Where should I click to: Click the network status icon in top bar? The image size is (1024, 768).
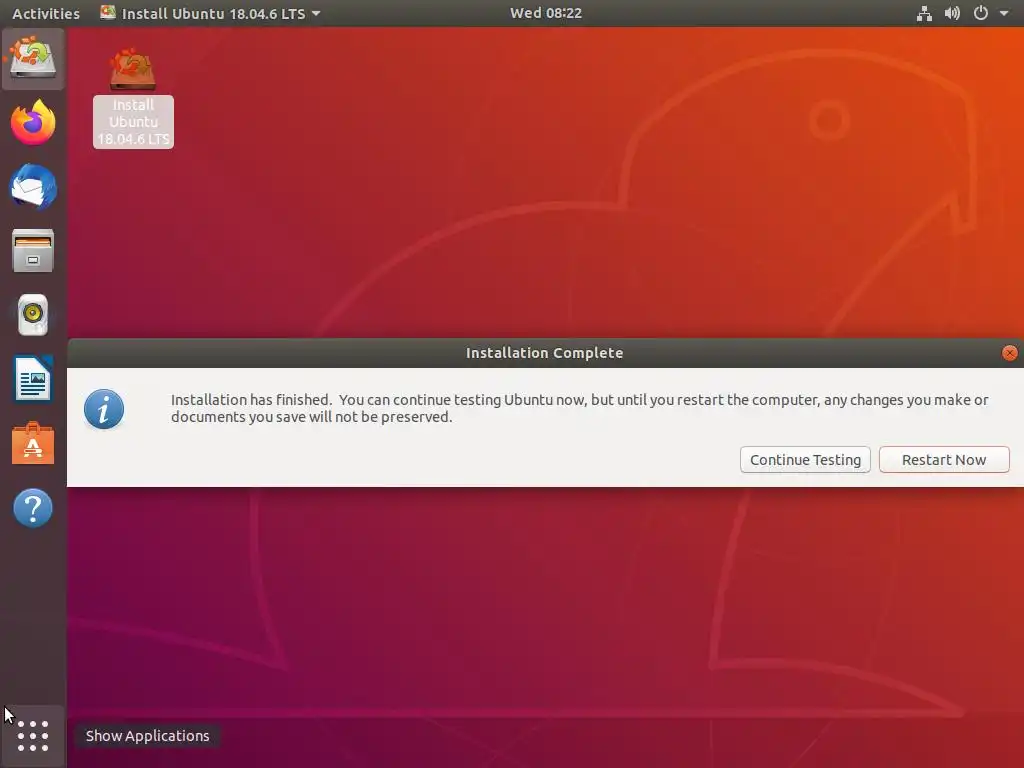tap(924, 13)
